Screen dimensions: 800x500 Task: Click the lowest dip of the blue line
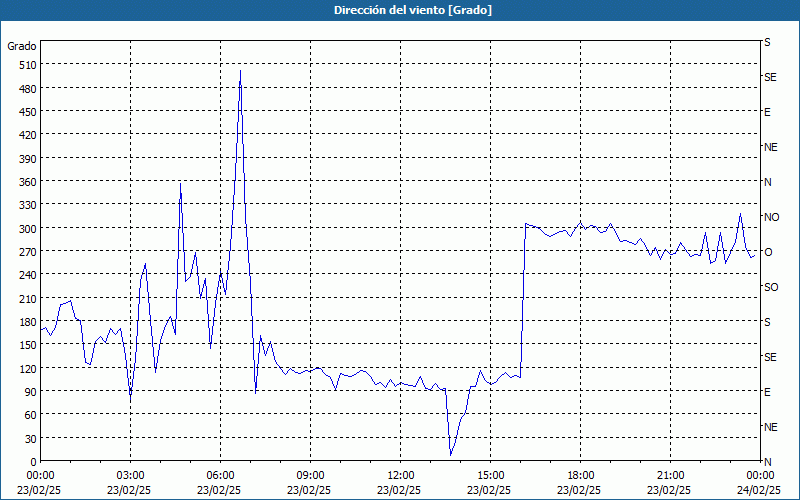[x=450, y=455]
